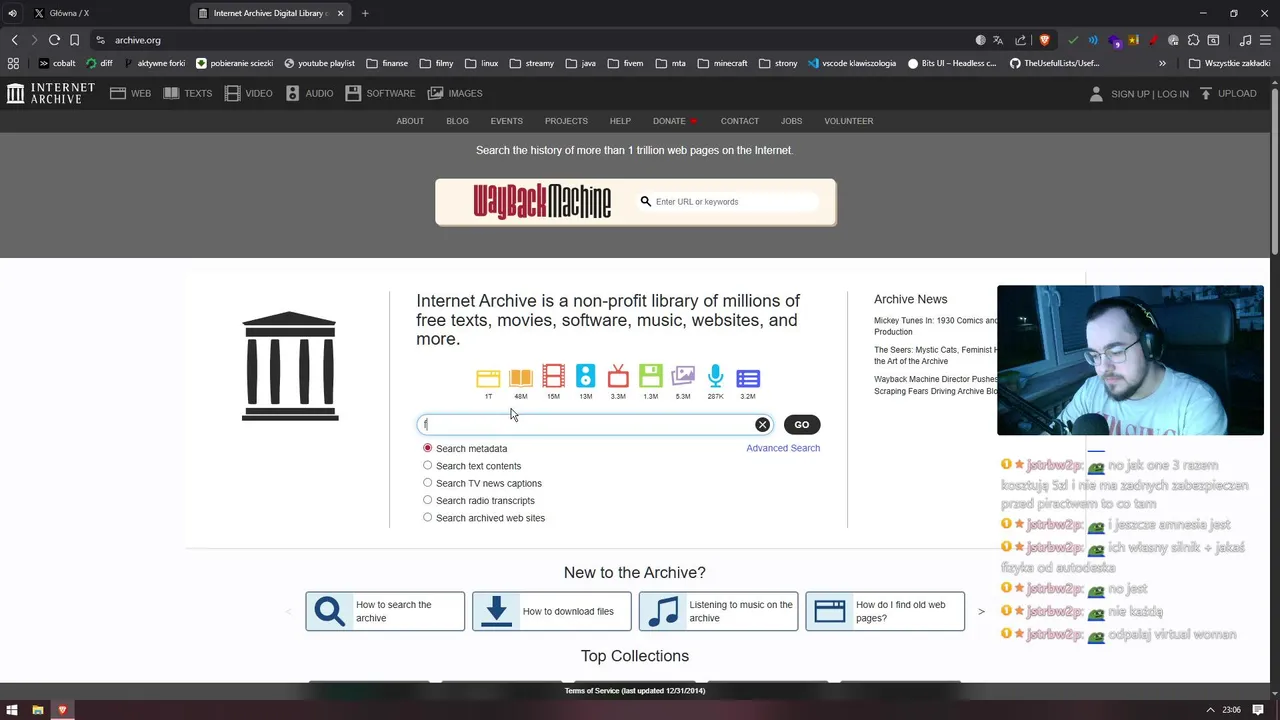The height and width of the screenshot is (720, 1280).
Task: Open the linux bookmarks folder
Action: [481, 63]
